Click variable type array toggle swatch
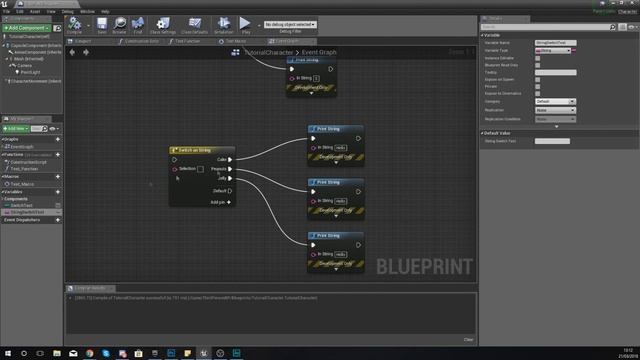 click(574, 51)
